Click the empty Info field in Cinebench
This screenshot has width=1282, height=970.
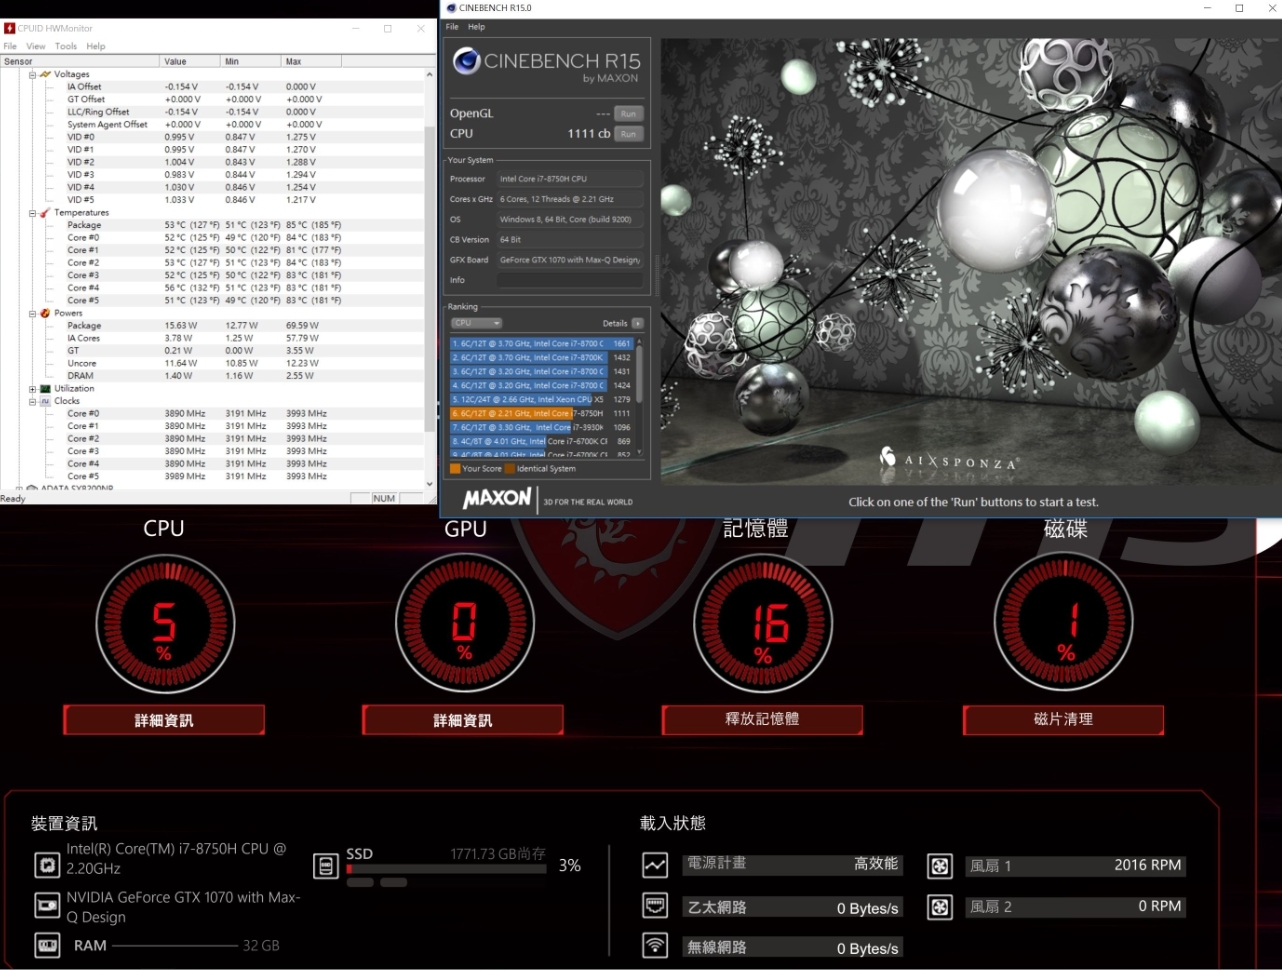[570, 281]
